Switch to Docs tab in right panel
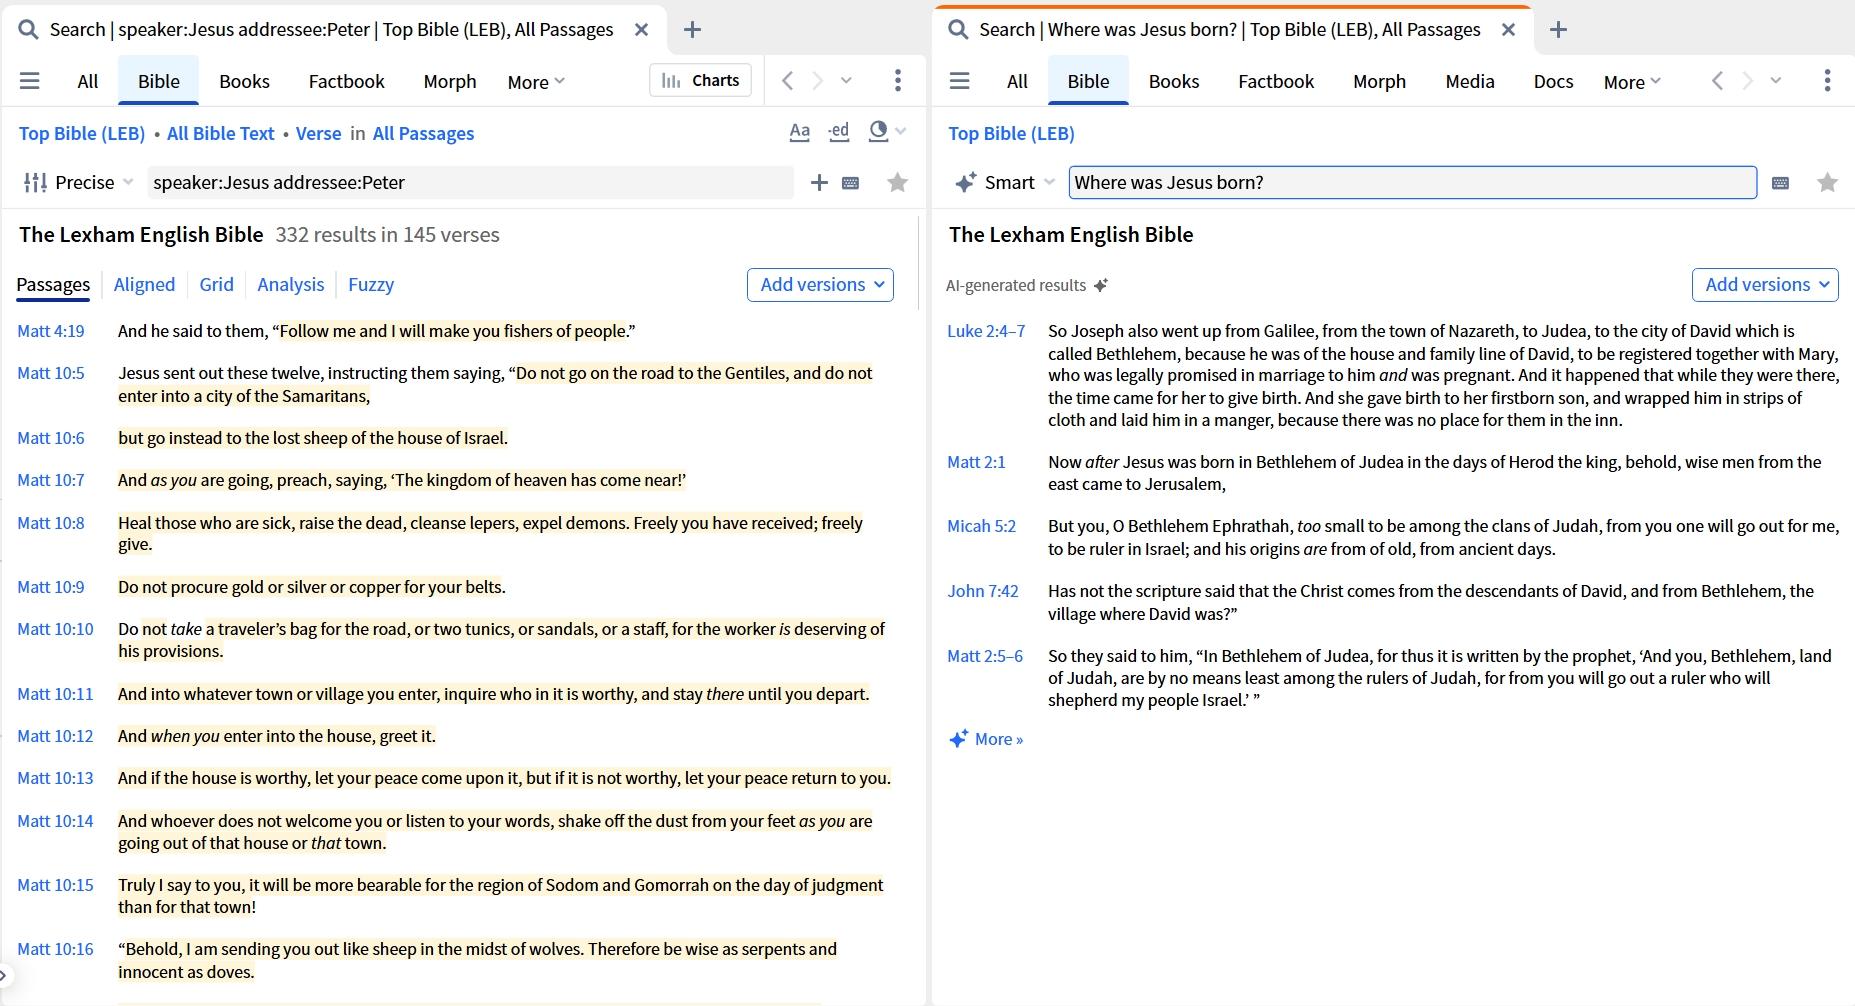1855x1006 pixels. pyautogui.click(x=1554, y=82)
